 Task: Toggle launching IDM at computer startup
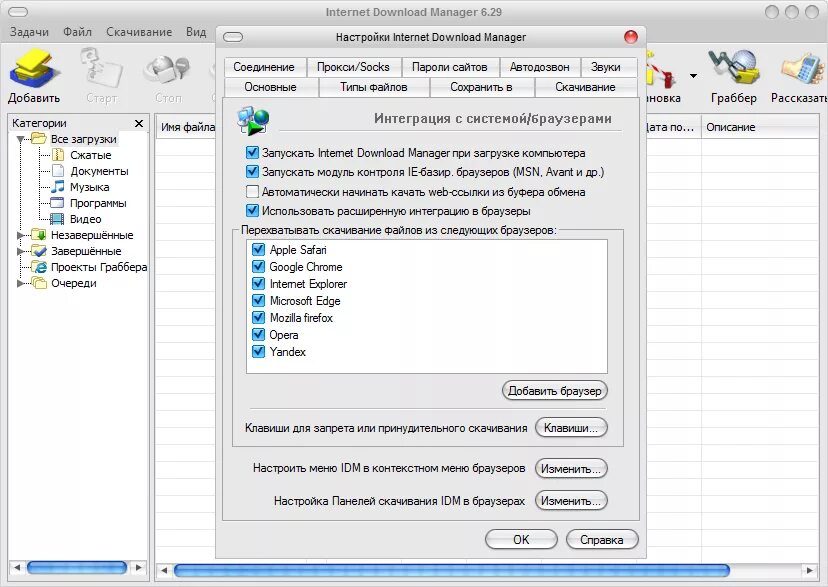[252, 153]
